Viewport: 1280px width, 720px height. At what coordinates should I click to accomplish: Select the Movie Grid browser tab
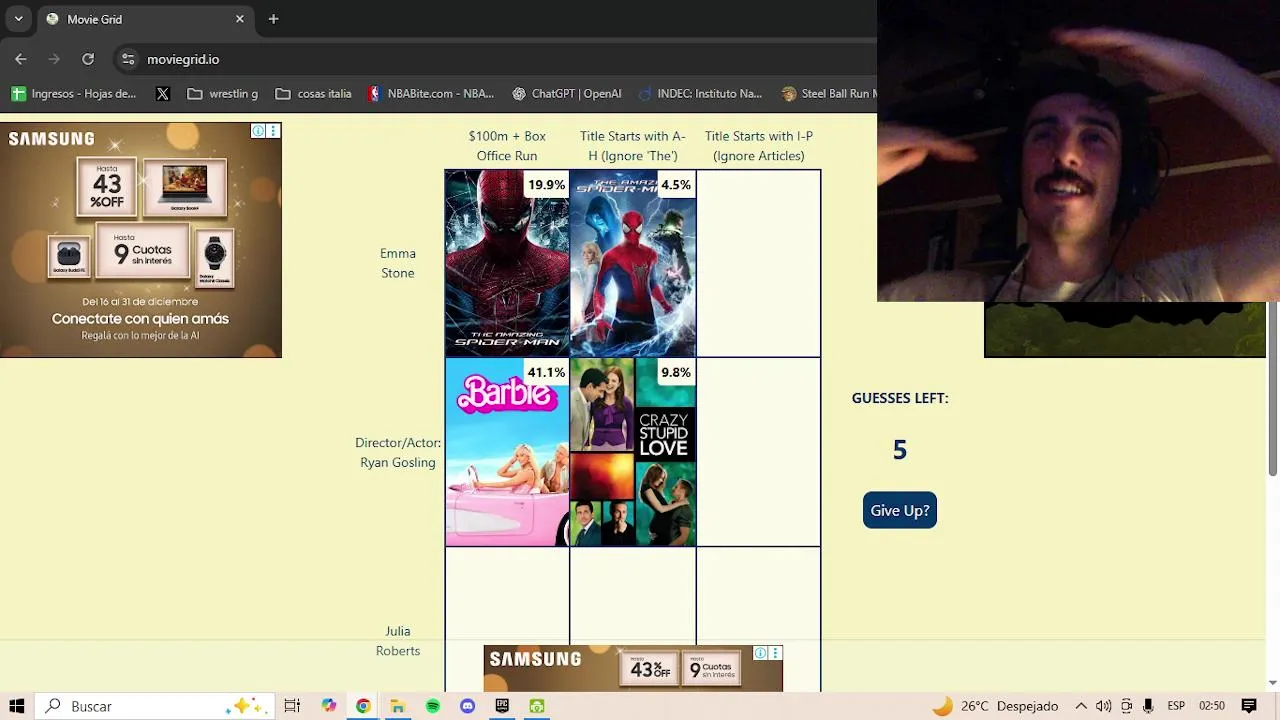[145, 19]
